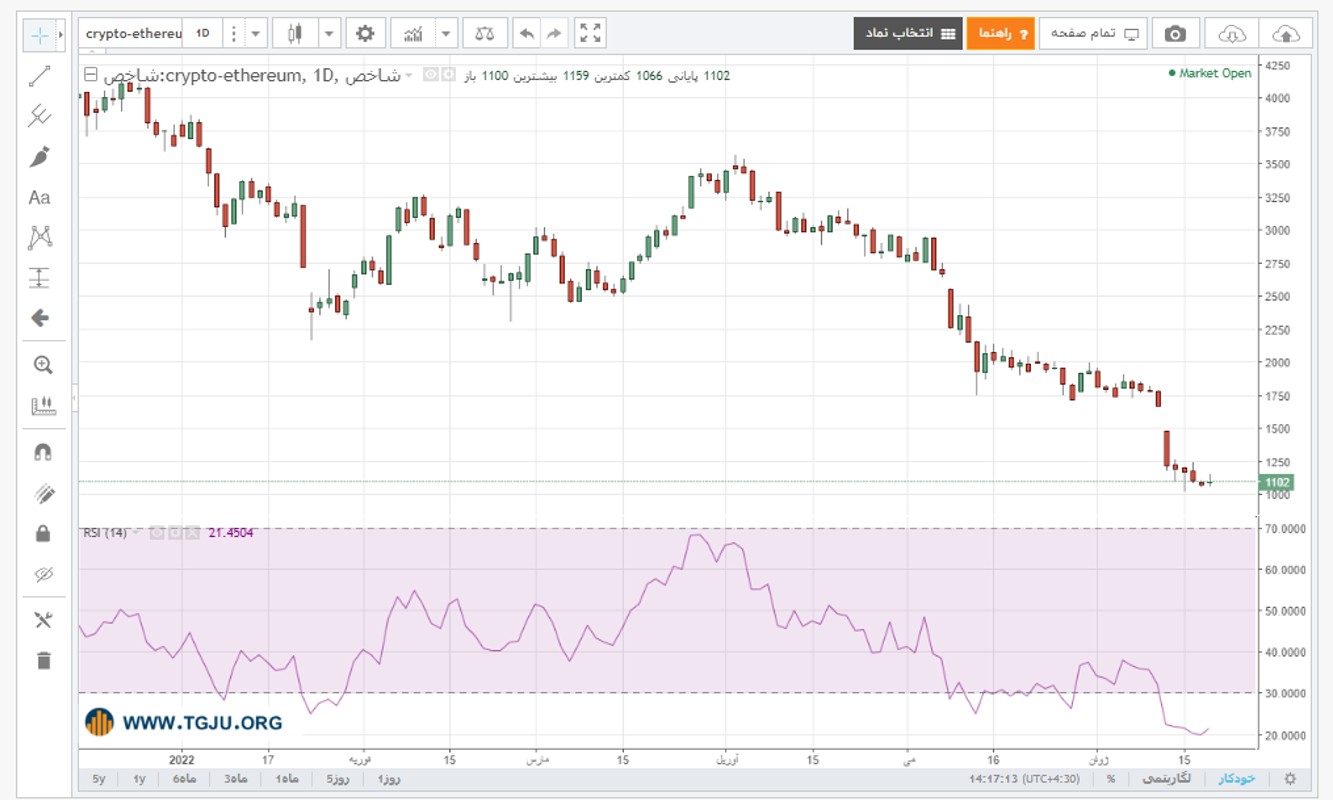
Task: Load chart from cloud download icon
Action: pyautogui.click(x=1232, y=33)
